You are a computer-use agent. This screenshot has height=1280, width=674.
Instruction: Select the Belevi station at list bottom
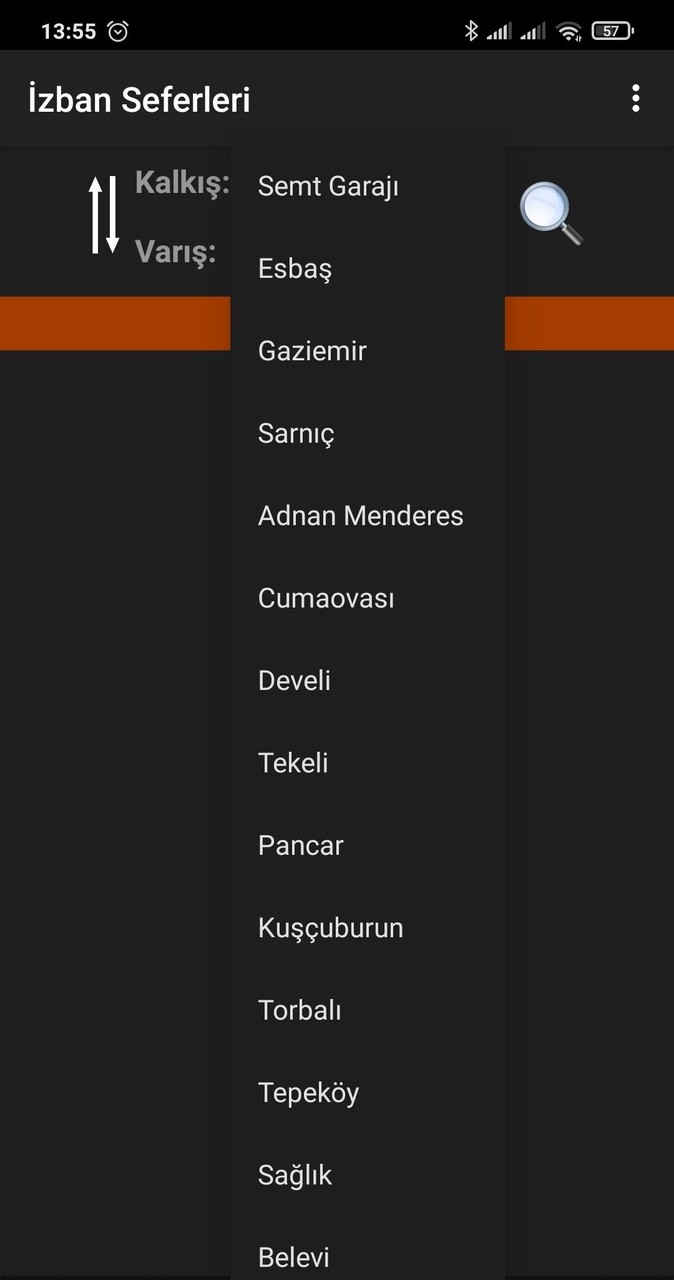(x=294, y=1257)
